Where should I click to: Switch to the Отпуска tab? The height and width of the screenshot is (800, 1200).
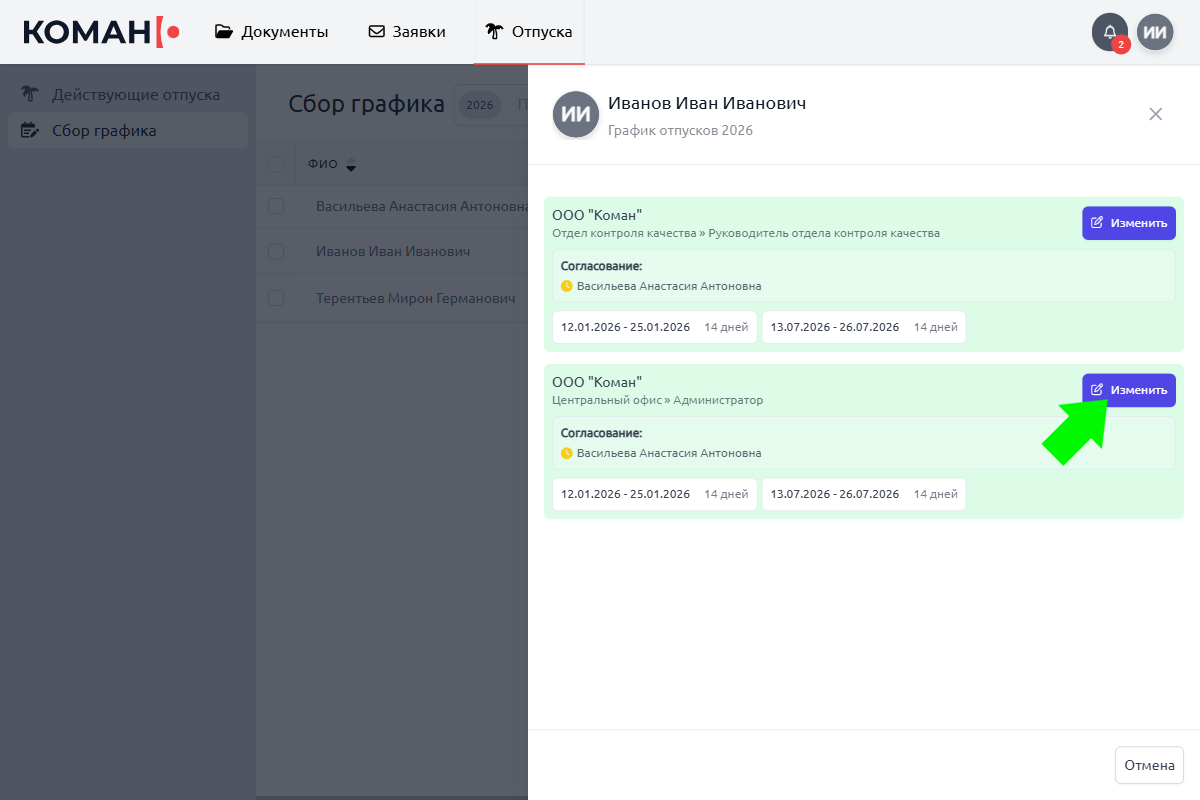point(529,32)
